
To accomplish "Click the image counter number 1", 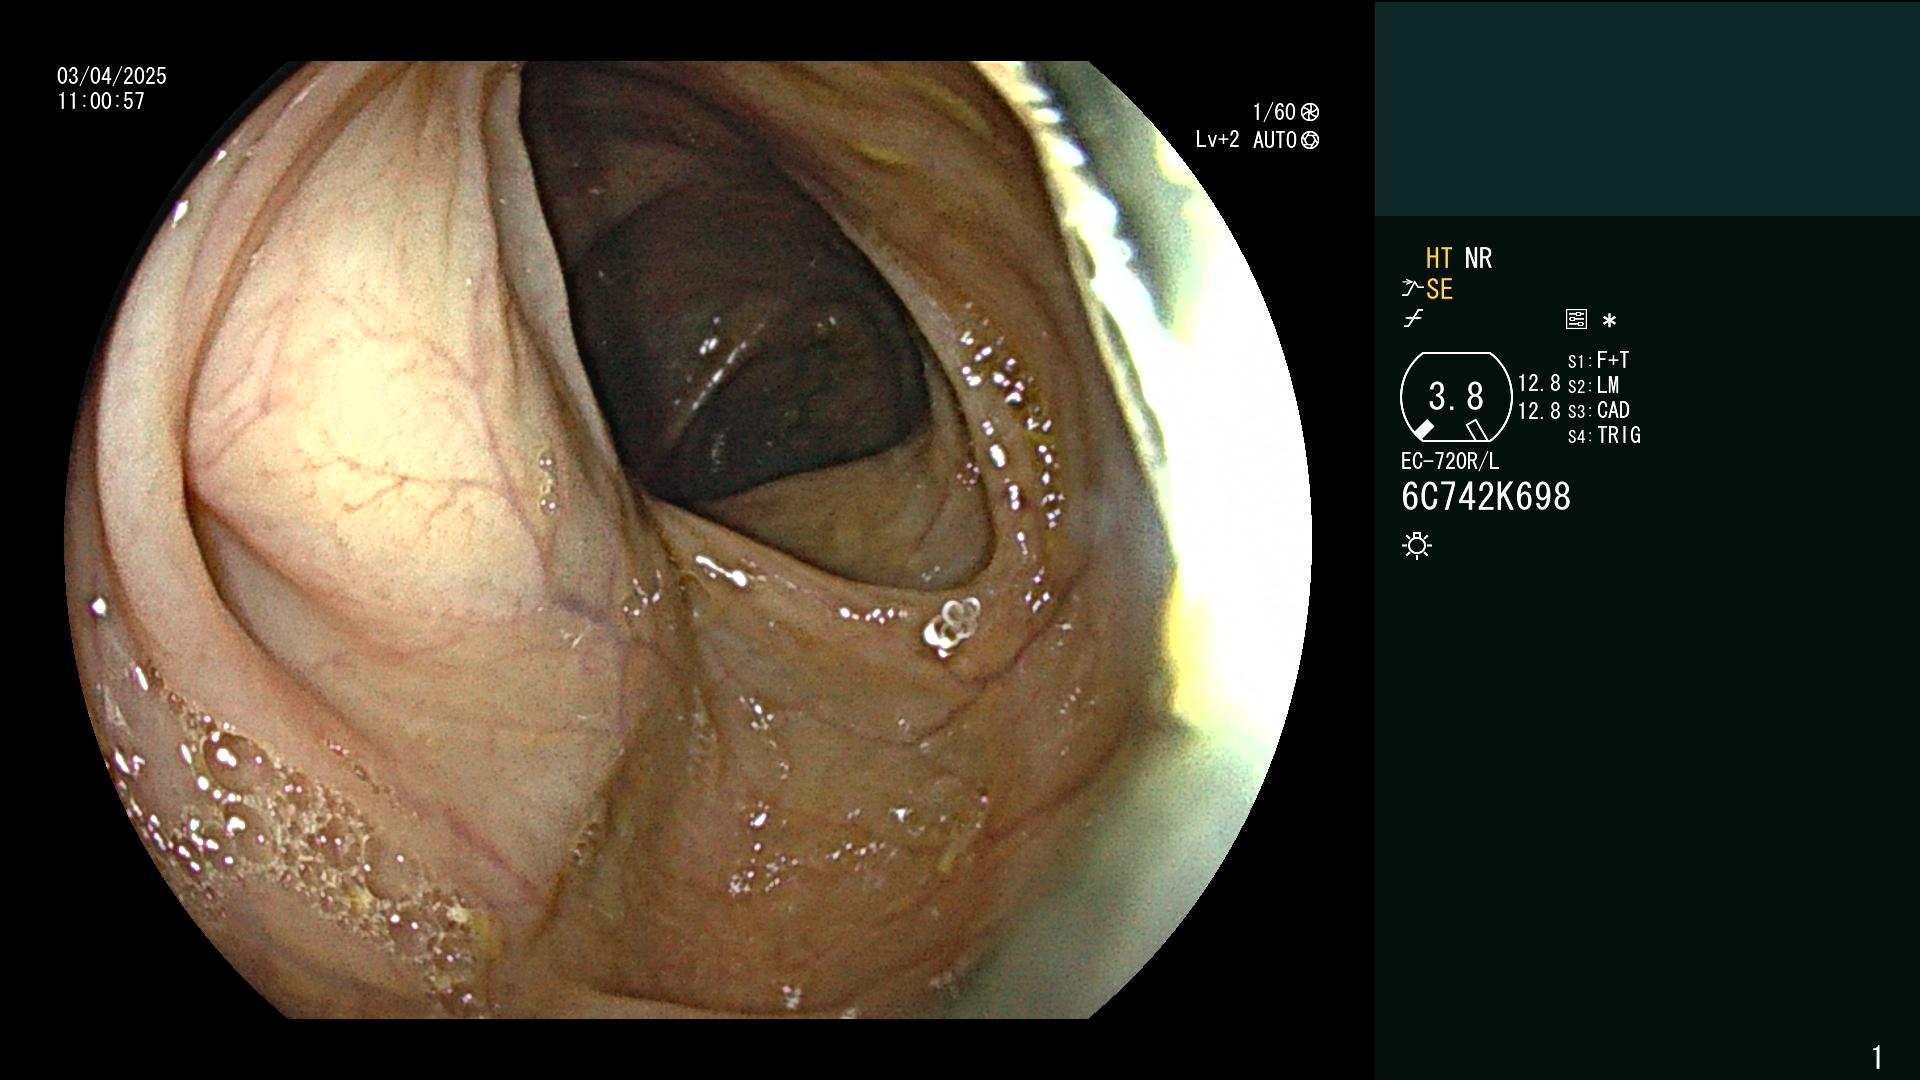I will click(x=1877, y=1057).
